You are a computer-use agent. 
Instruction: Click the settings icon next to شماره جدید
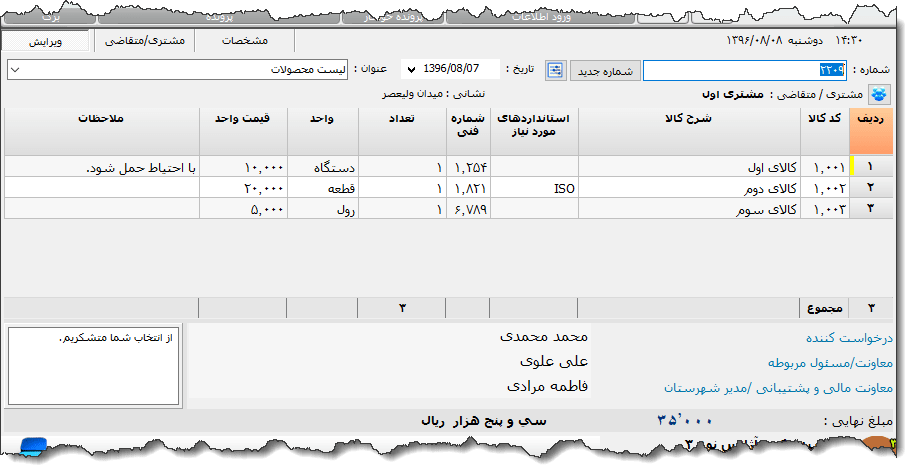click(556, 71)
